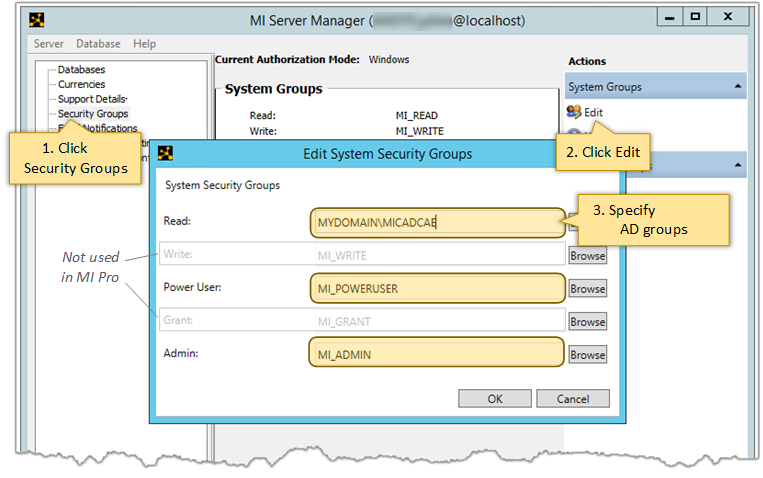
Task: Select Currencies in the navigation tree
Action: (81, 85)
